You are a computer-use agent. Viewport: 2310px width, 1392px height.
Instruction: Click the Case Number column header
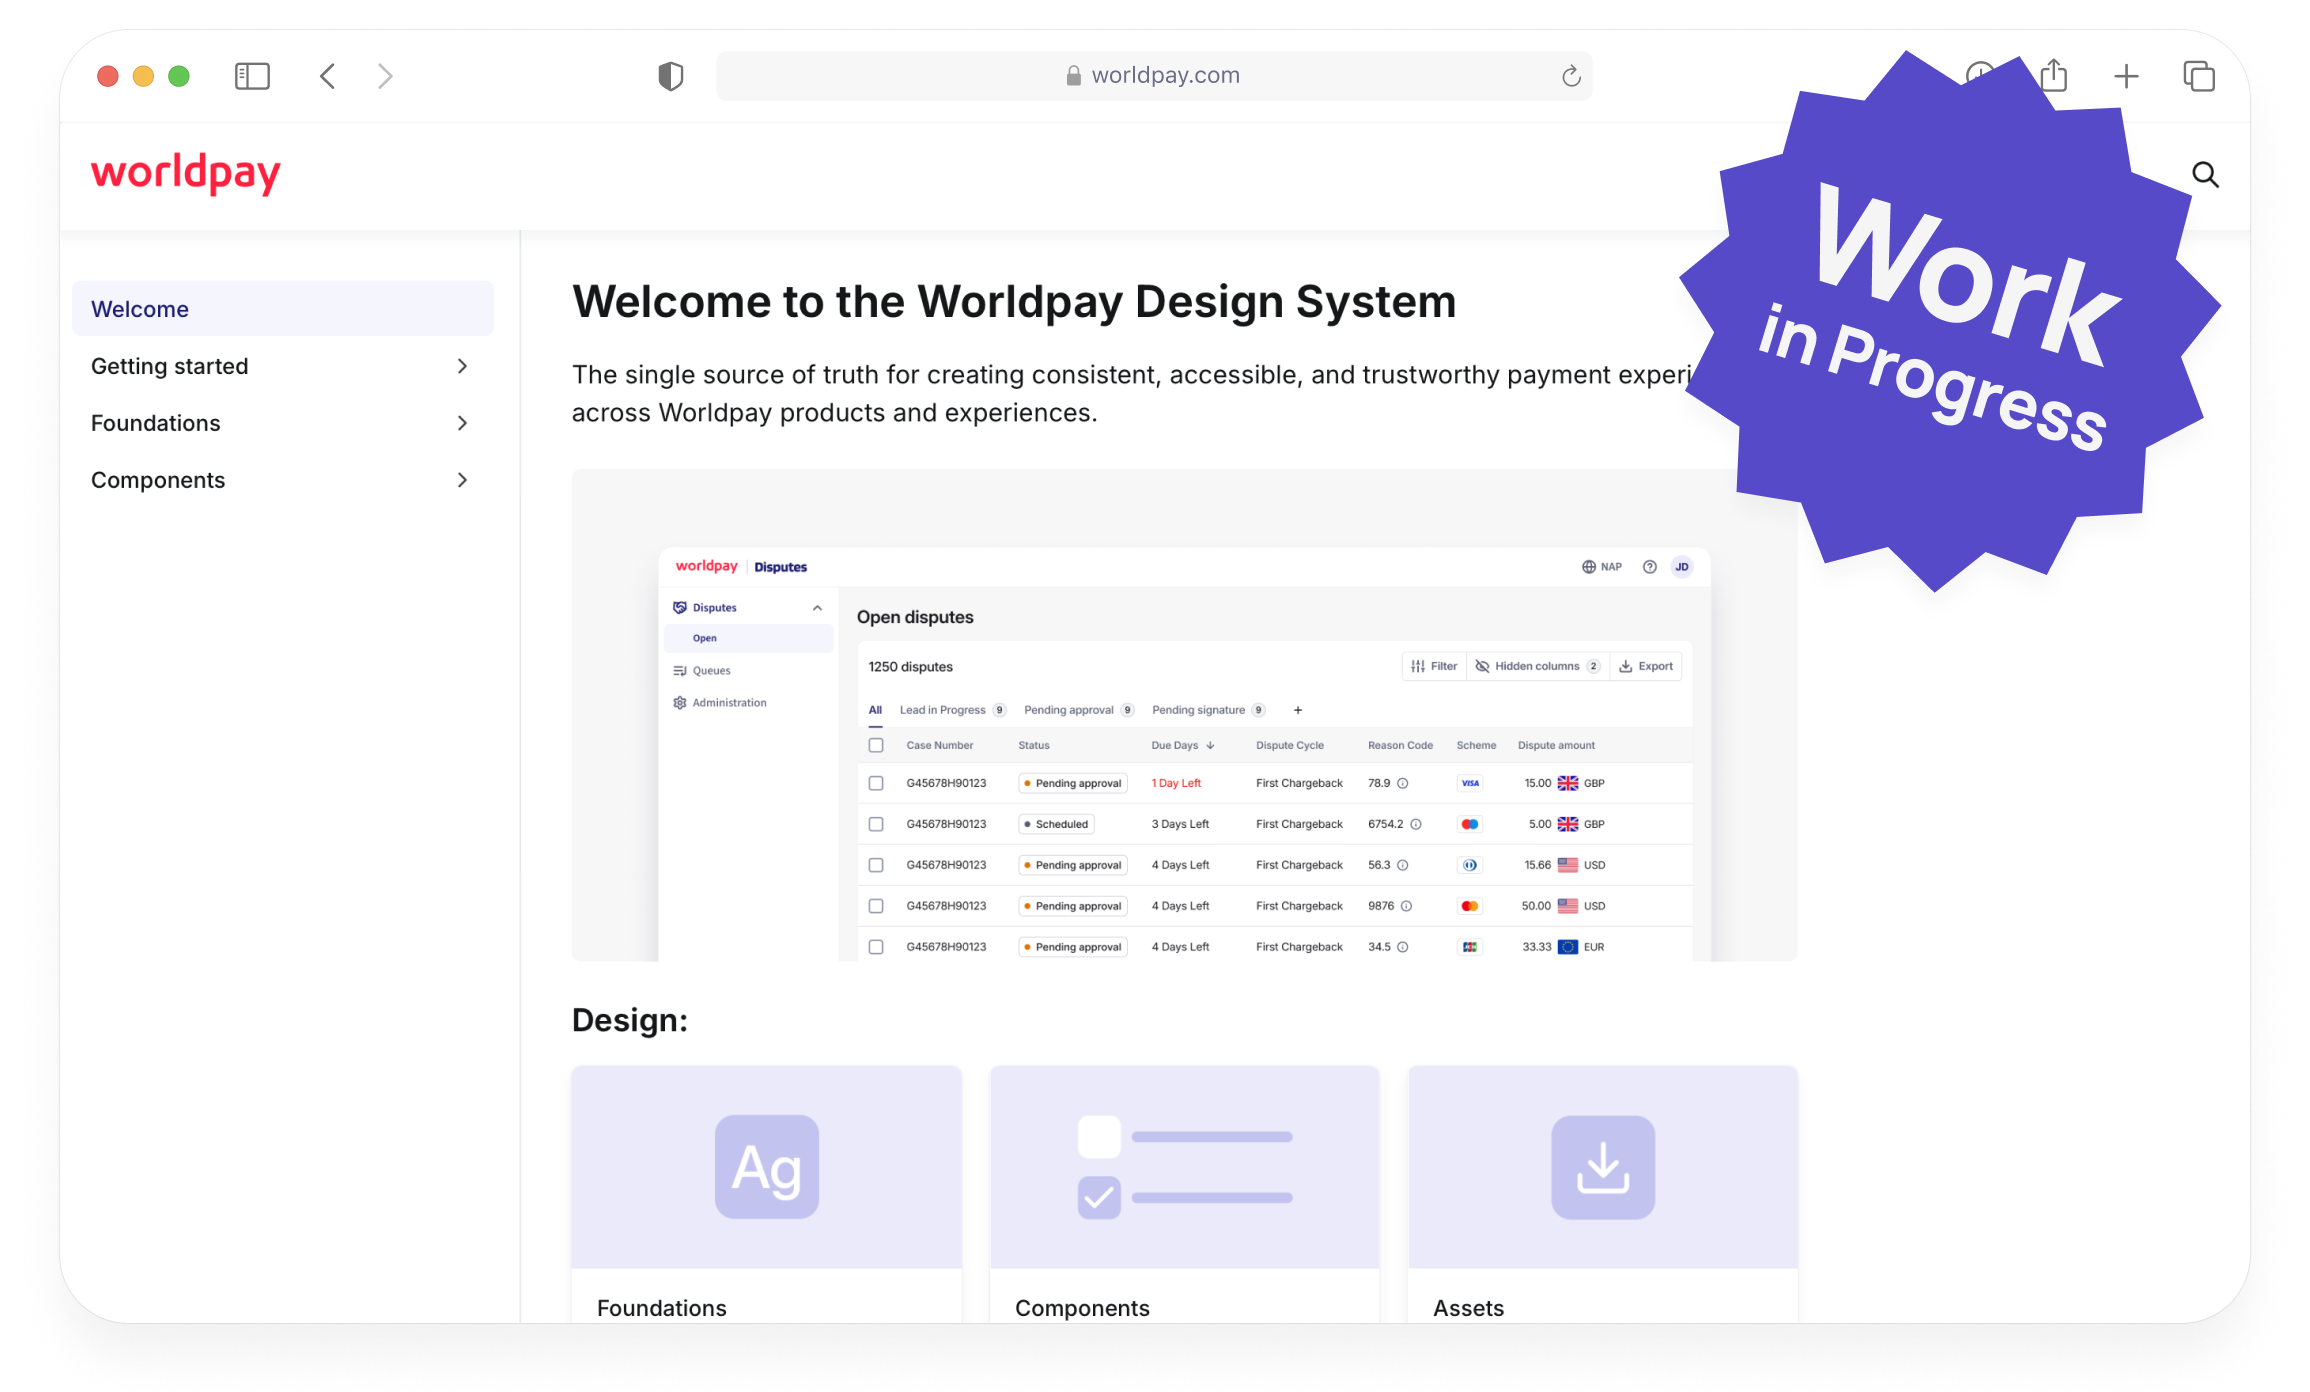939,746
